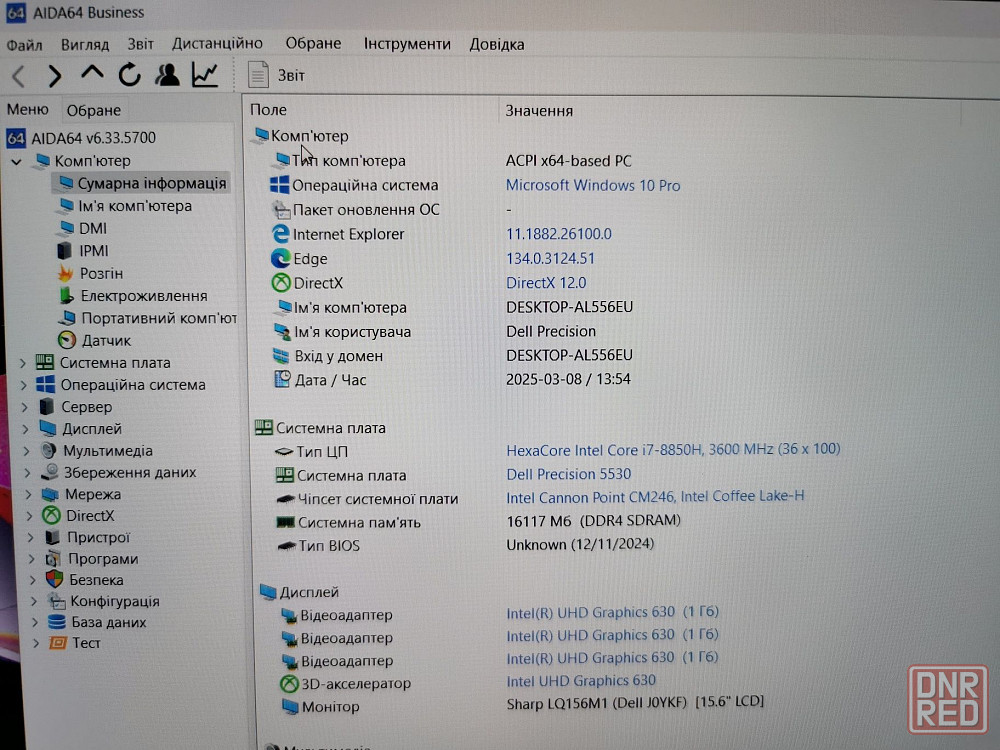The height and width of the screenshot is (750, 1000).
Task: Open the Вигляд menu
Action: tap(85, 45)
